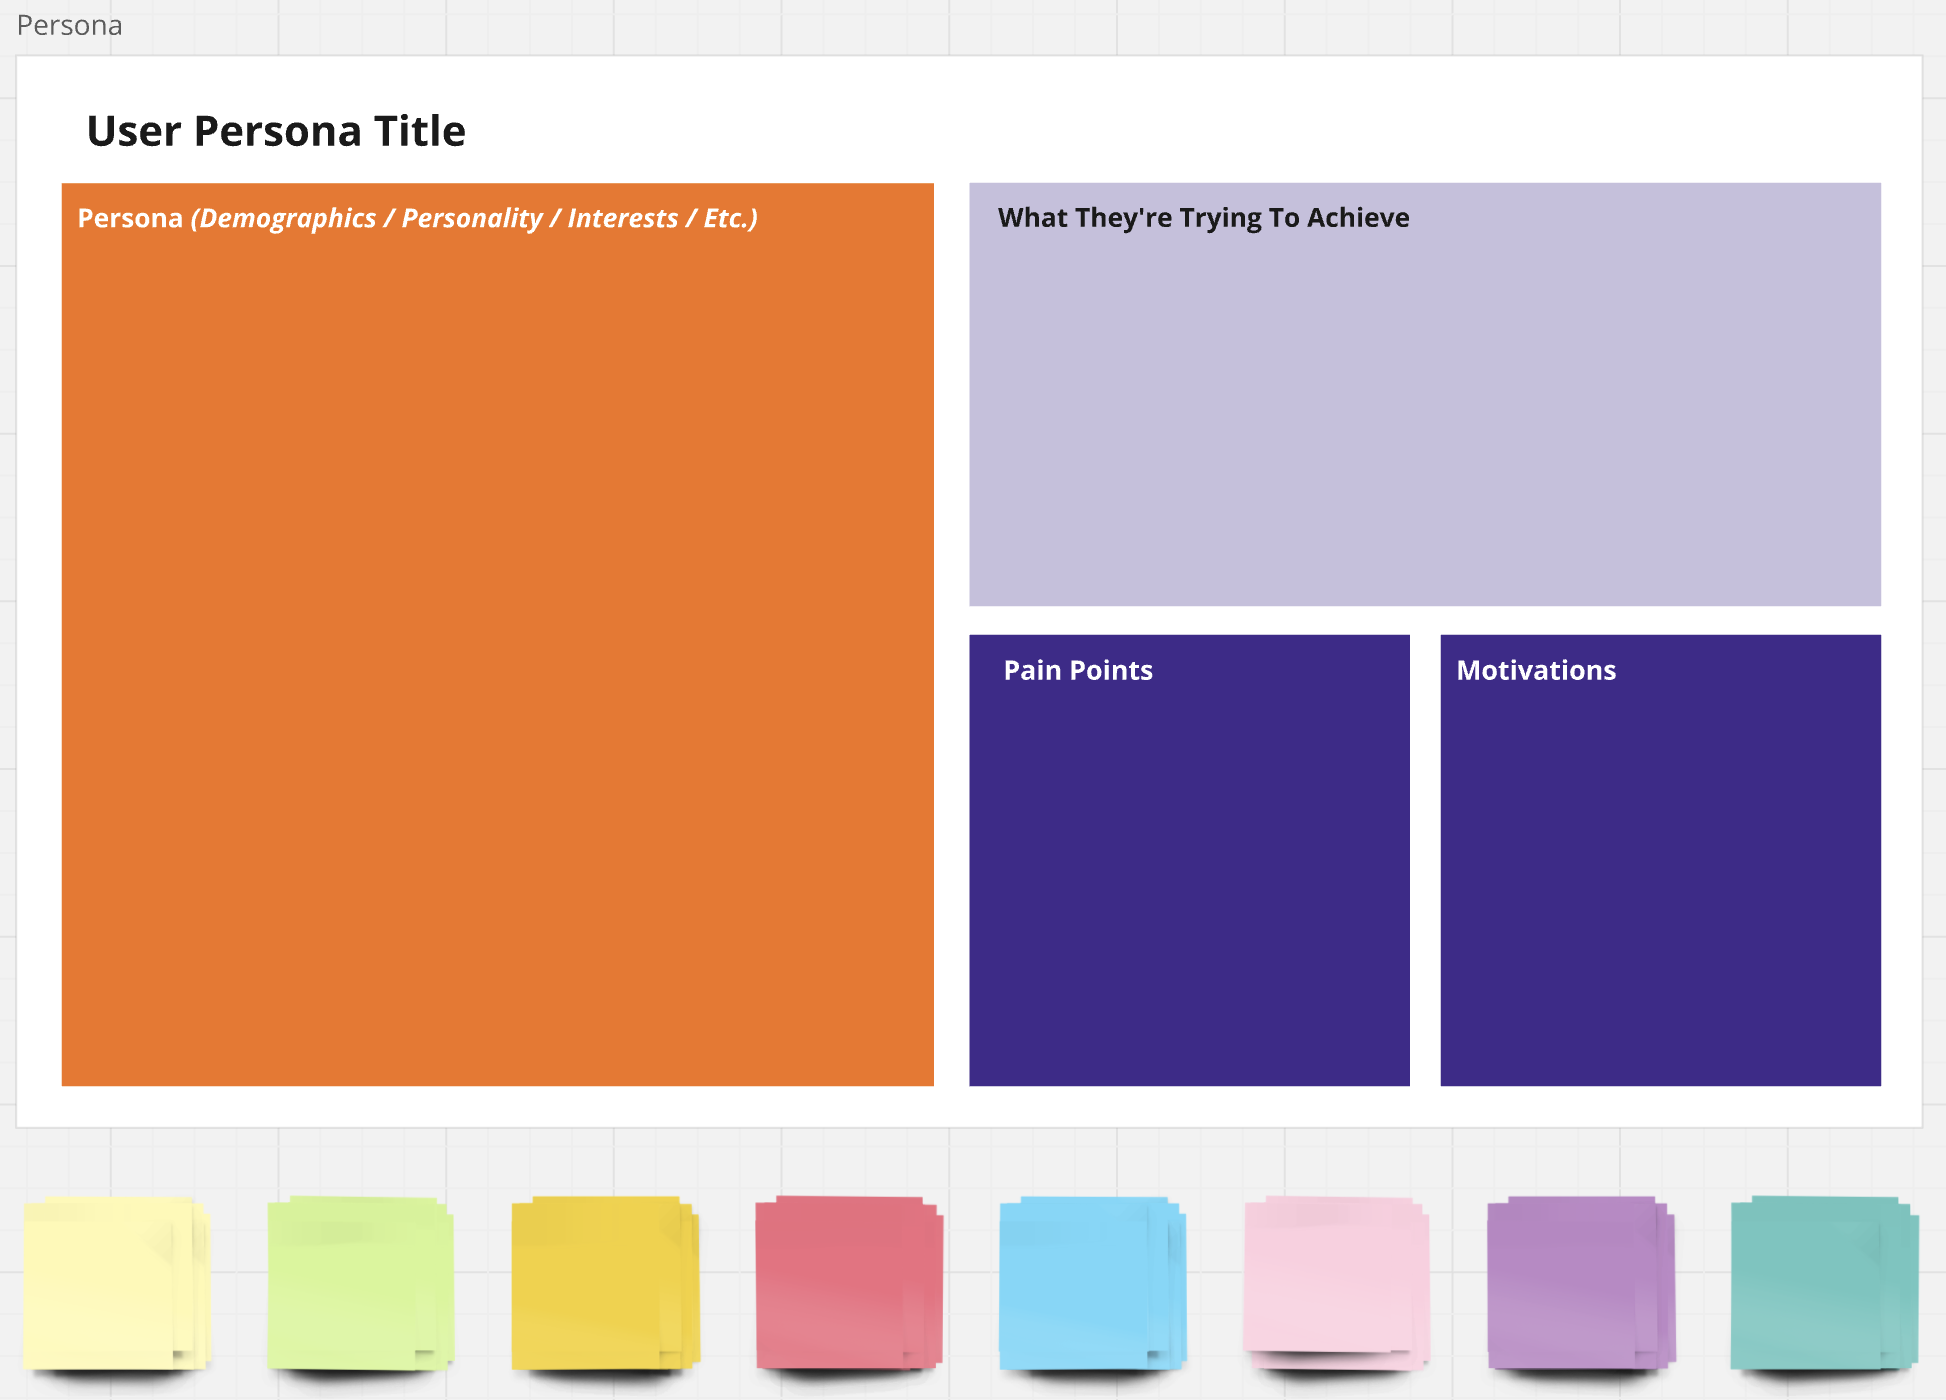Image resolution: width=1946 pixels, height=1400 pixels.
Task: Grab the teal sticky note stack
Action: (x=1825, y=1283)
